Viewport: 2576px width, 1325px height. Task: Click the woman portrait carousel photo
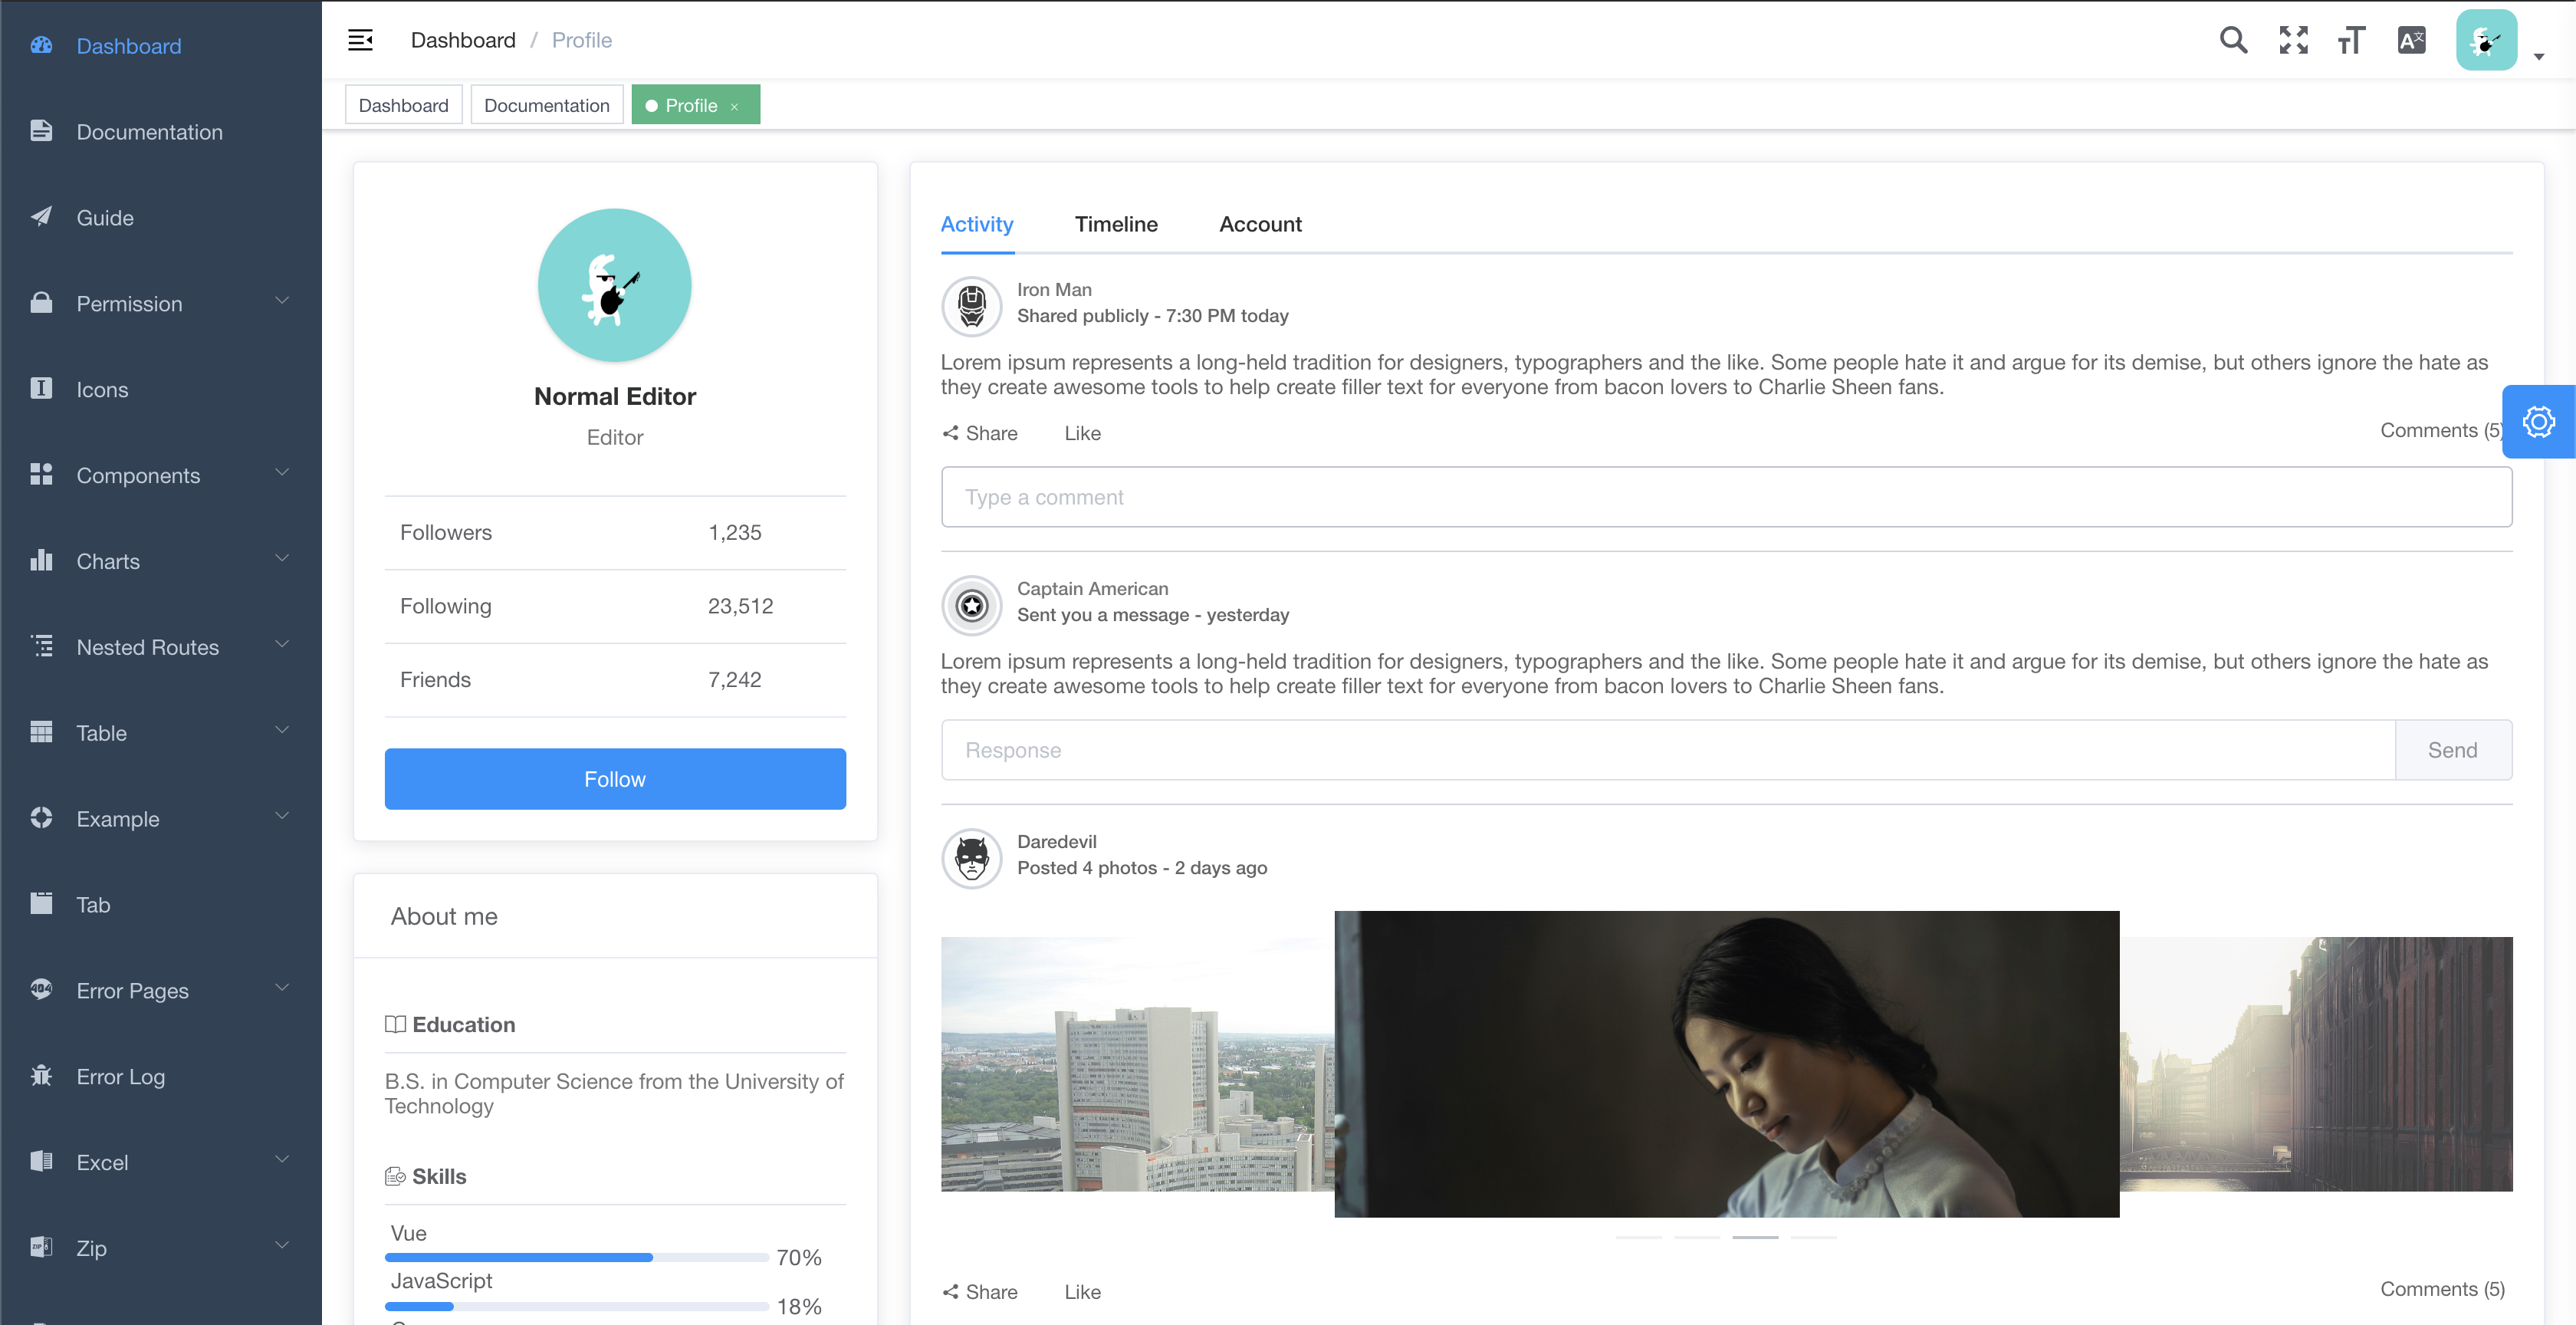pyautogui.click(x=1727, y=1064)
